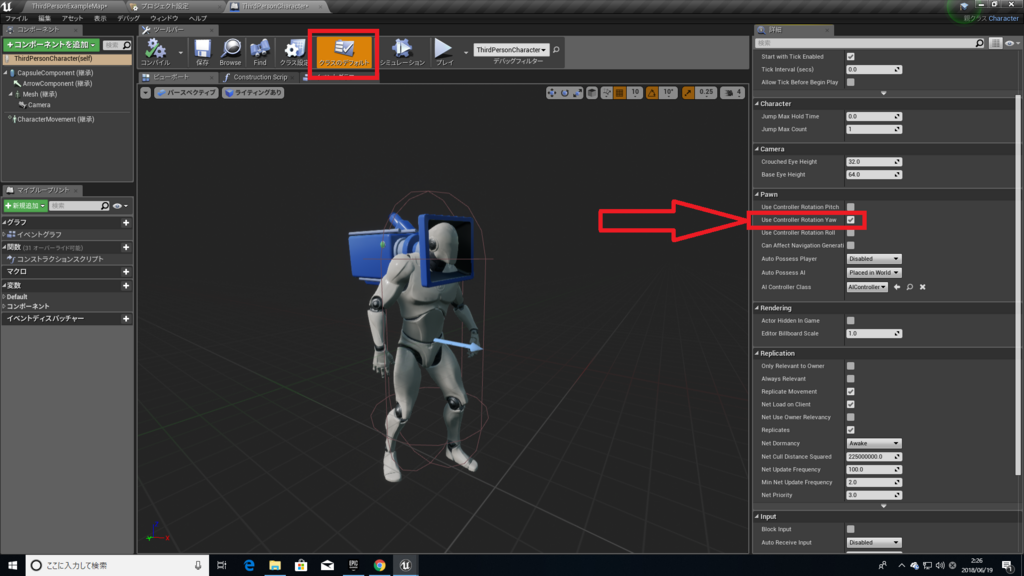Open Microsoft Edge from taskbar
The height and width of the screenshot is (576, 1024).
[249, 565]
